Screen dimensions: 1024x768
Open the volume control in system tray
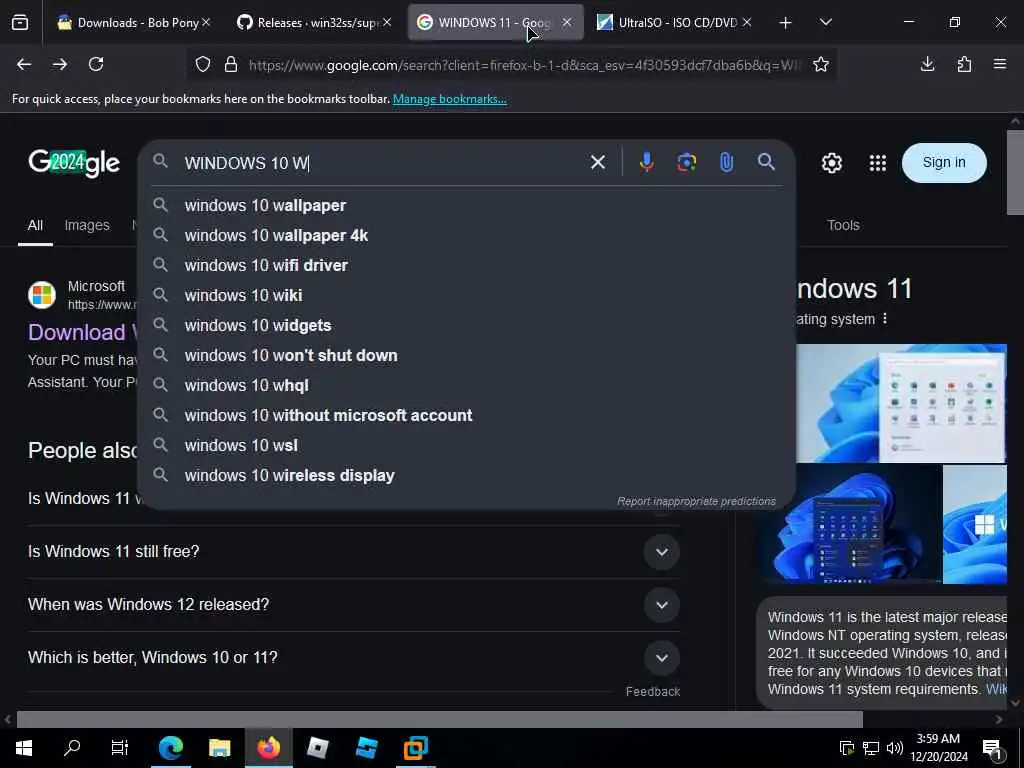[x=895, y=748]
